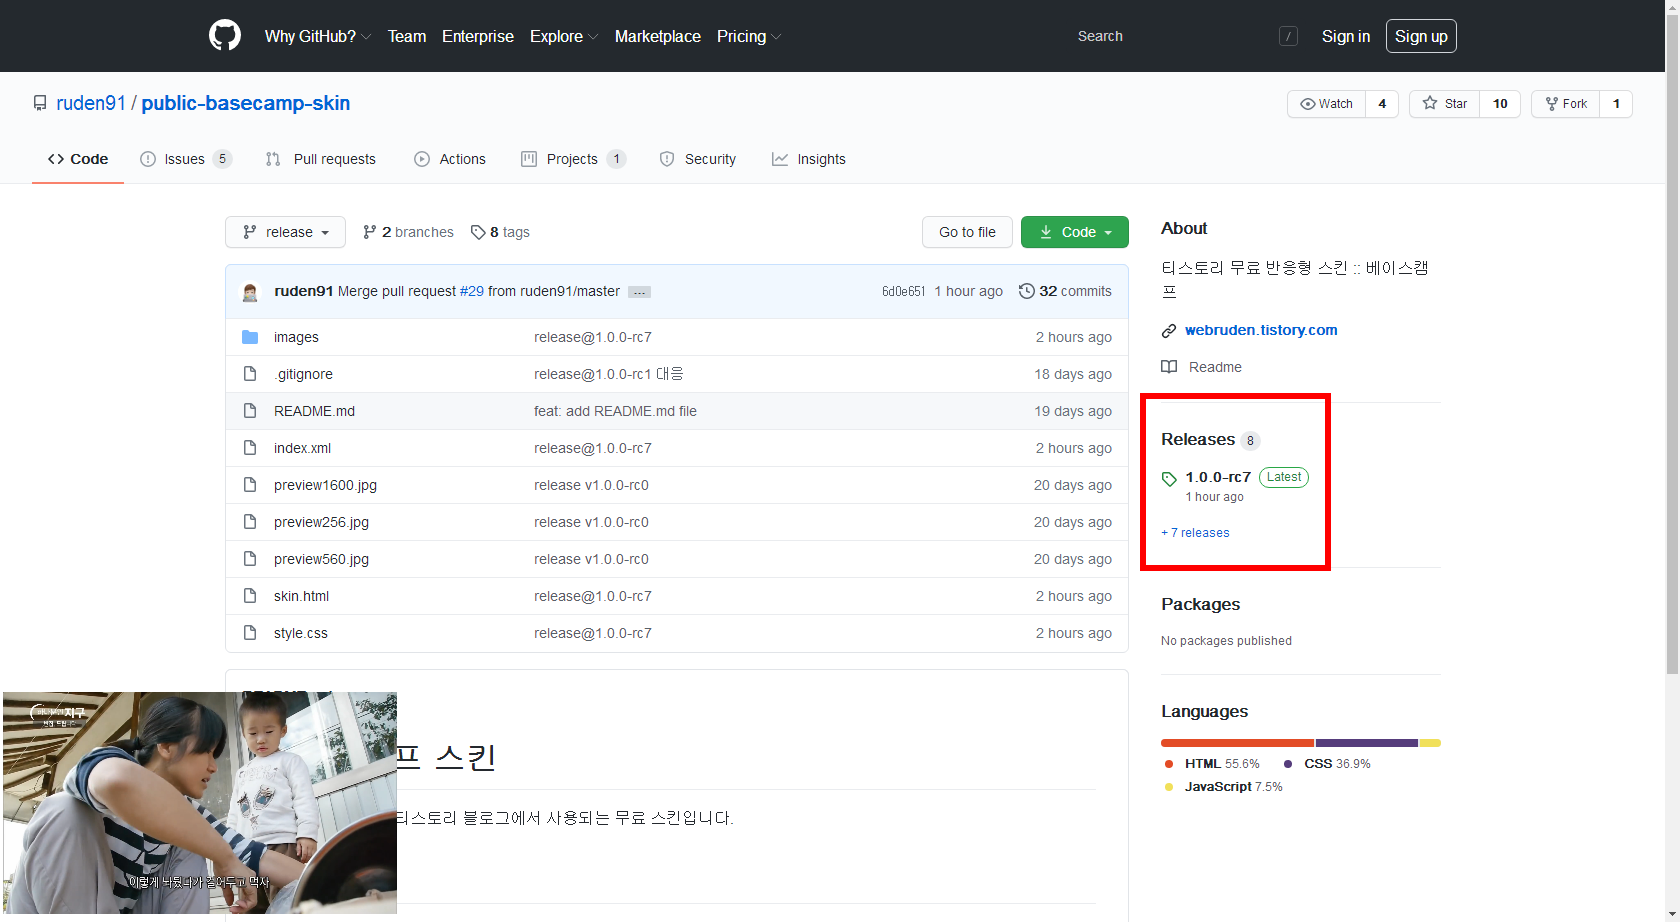This screenshot has width=1680, height=922.
Task: Click the HTML segment of language bar
Action: pyautogui.click(x=1237, y=743)
